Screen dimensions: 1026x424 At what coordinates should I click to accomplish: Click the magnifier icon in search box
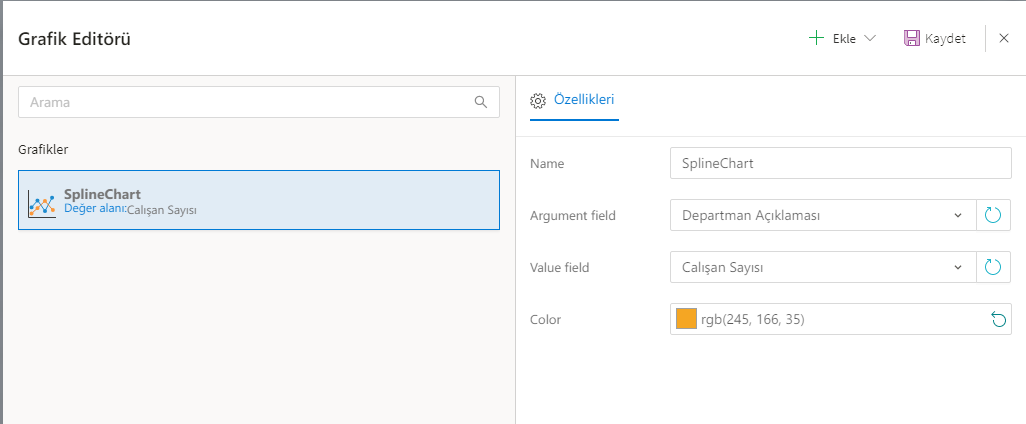(x=481, y=102)
